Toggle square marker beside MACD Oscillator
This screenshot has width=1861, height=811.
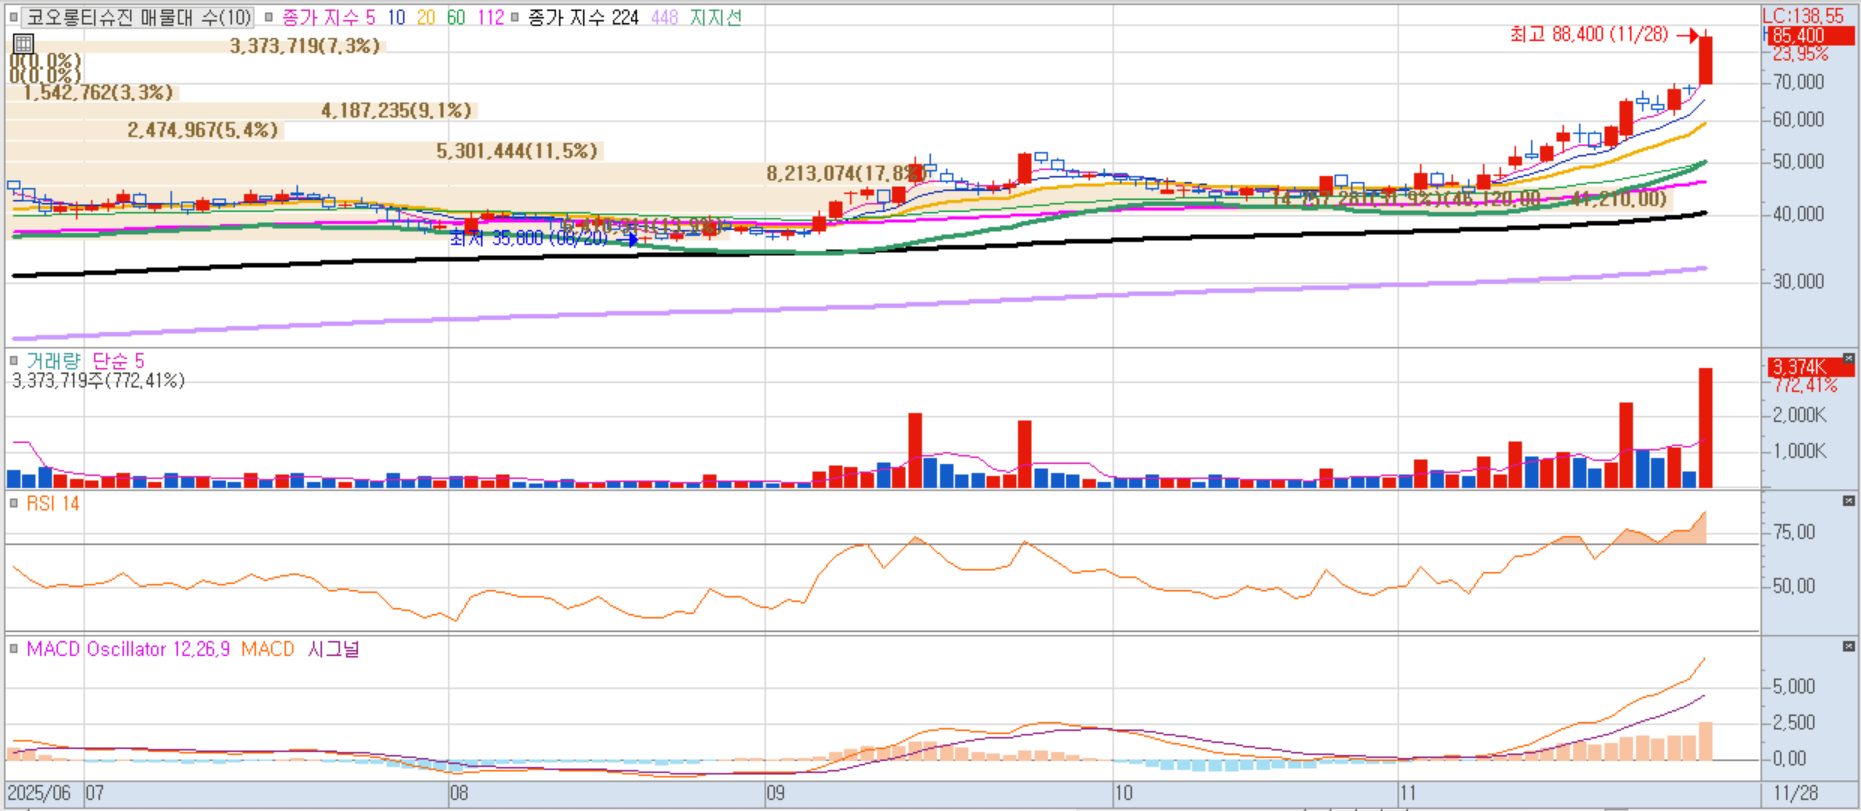coord(14,649)
